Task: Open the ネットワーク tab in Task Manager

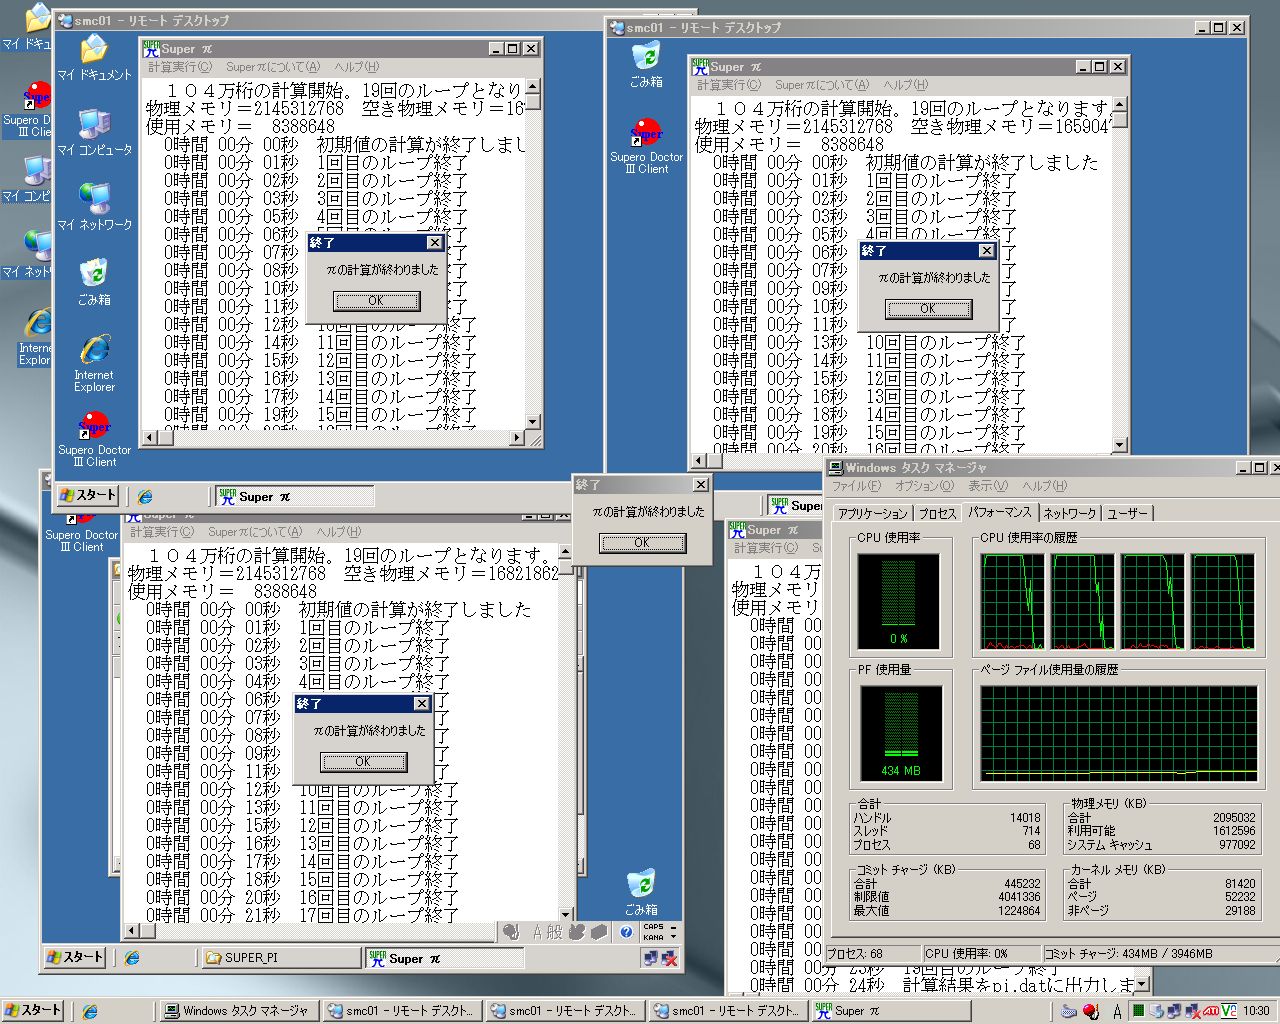Action: [x=1069, y=513]
